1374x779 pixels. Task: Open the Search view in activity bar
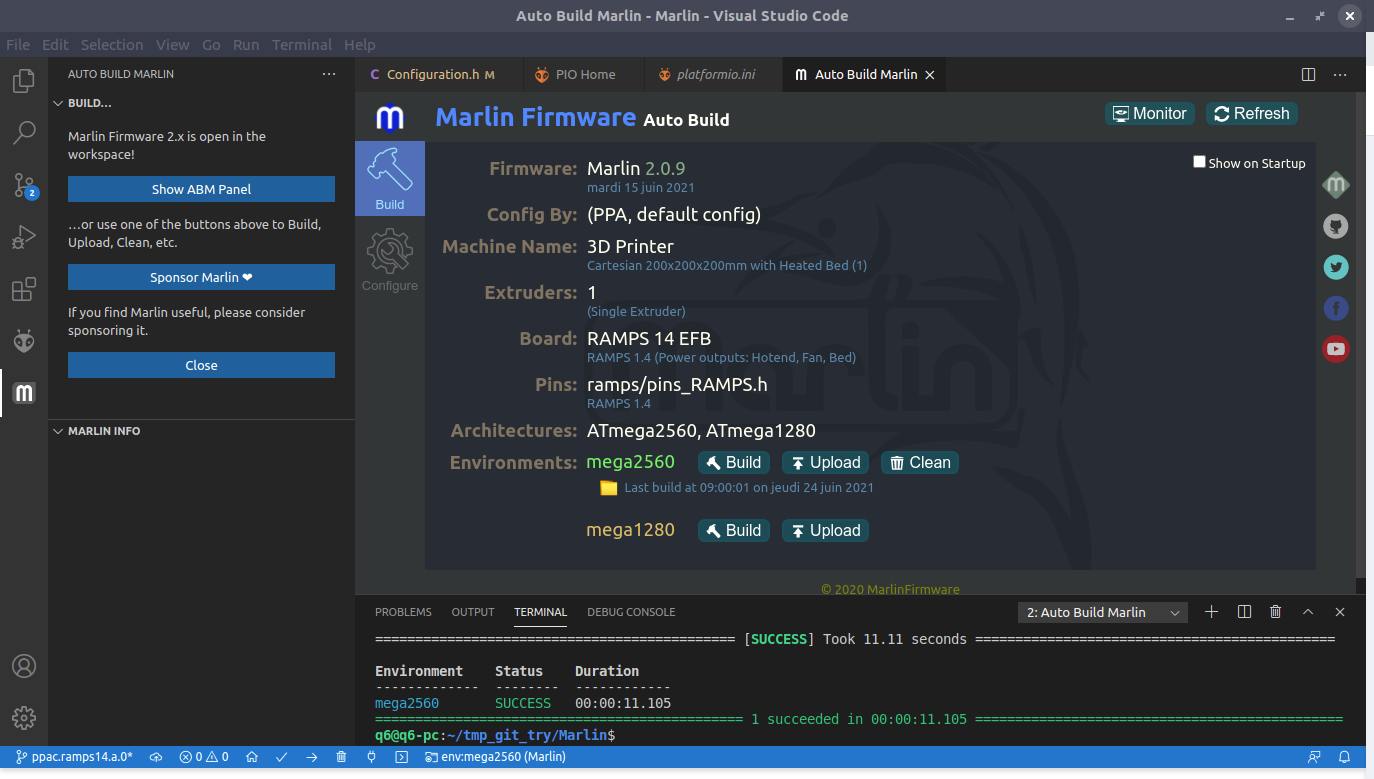(24, 132)
